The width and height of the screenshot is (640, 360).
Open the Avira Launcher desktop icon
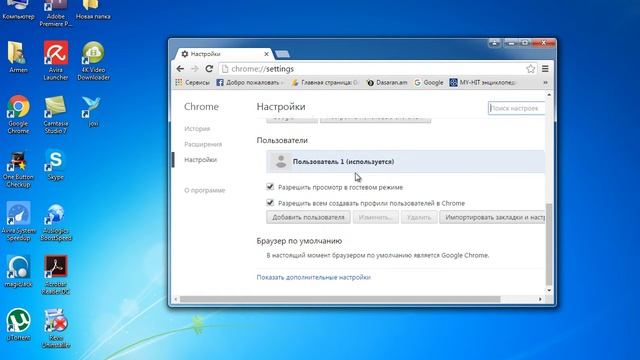(x=56, y=60)
